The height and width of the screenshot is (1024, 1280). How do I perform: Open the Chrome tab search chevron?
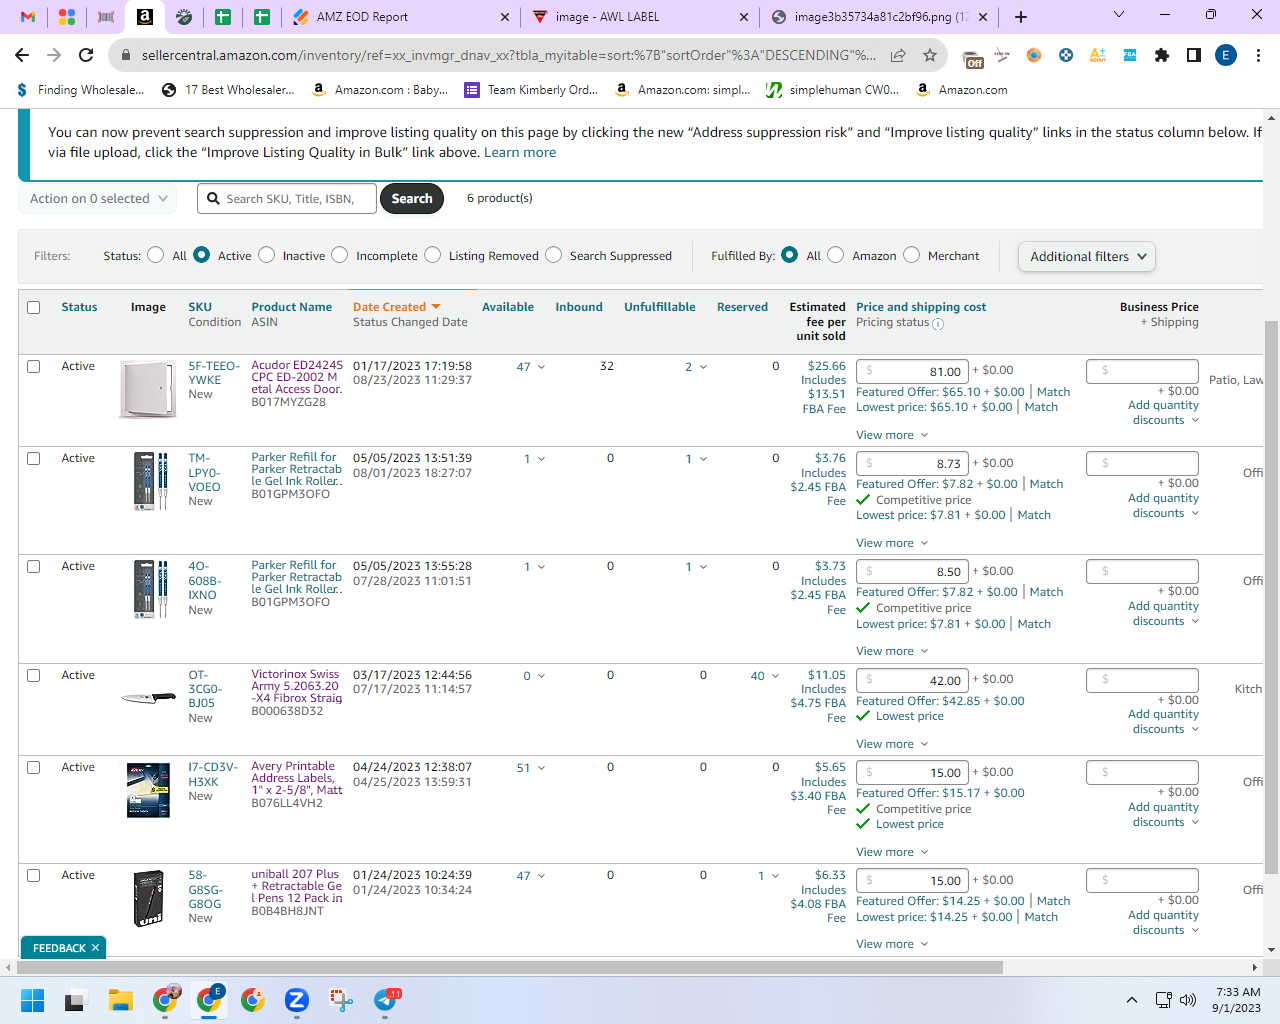(x=1119, y=15)
